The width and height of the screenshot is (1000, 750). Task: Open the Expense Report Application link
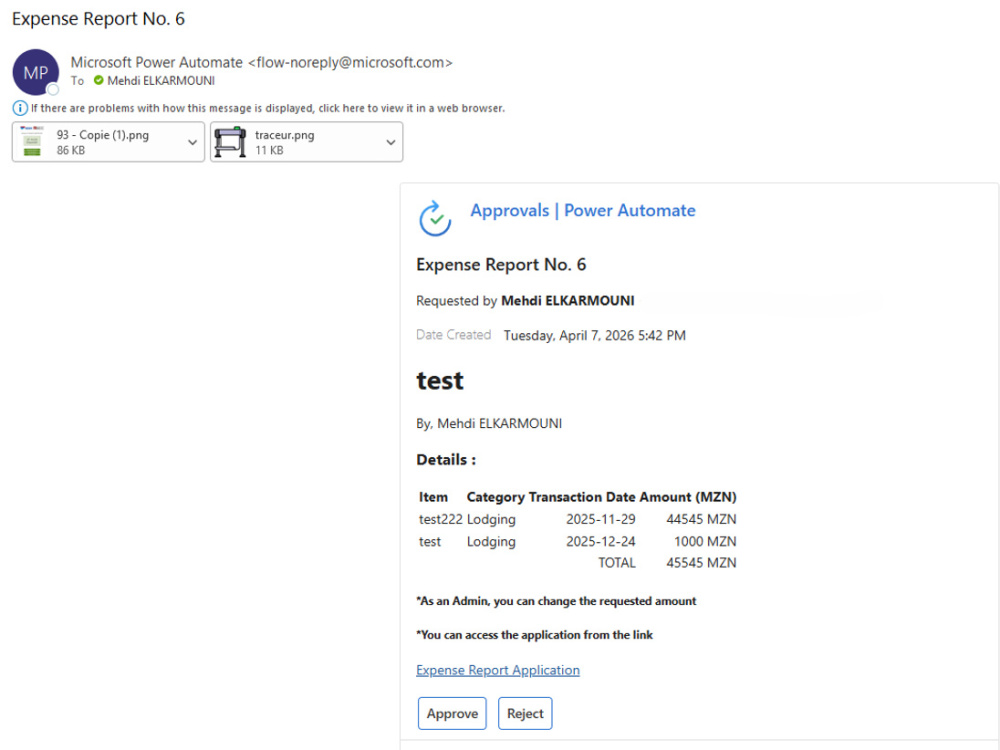(x=497, y=670)
